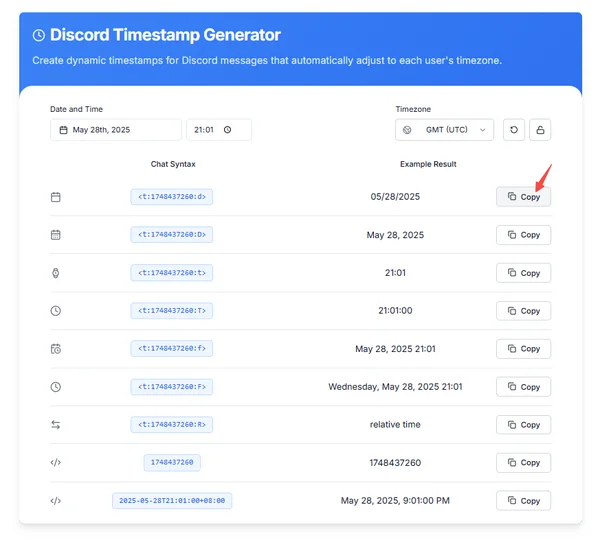Screen dimensions: 600x540
Task: Copy the May 28, 2025 long date syntax
Action: click(523, 235)
